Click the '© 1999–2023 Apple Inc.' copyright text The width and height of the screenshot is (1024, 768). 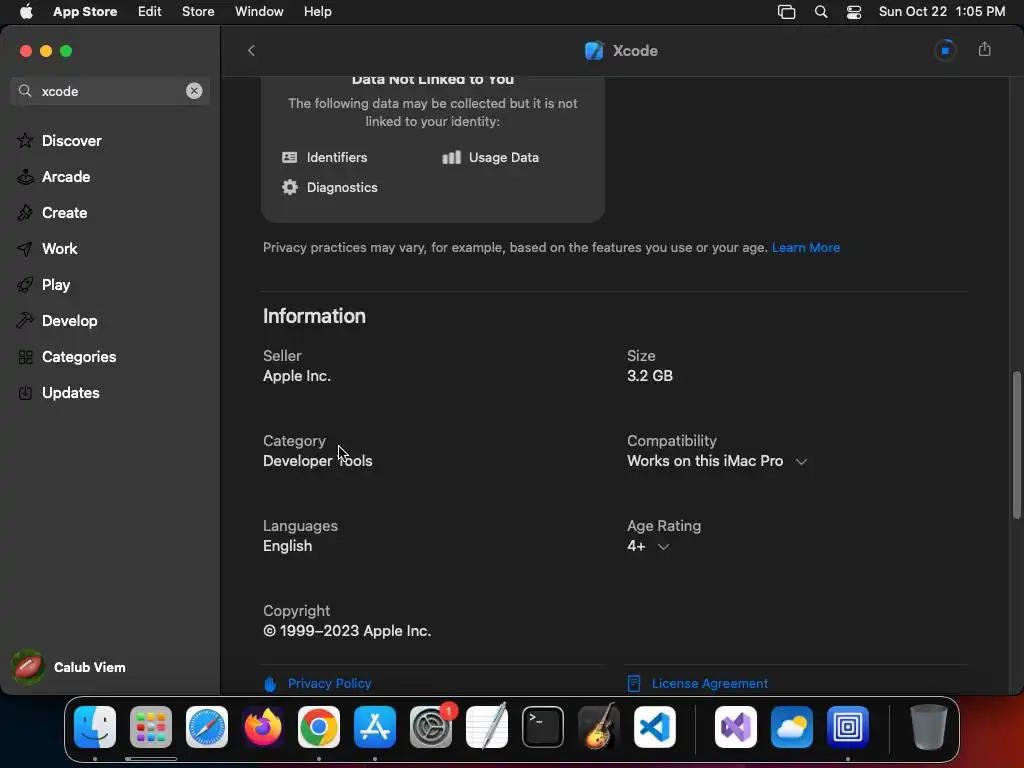tap(347, 631)
